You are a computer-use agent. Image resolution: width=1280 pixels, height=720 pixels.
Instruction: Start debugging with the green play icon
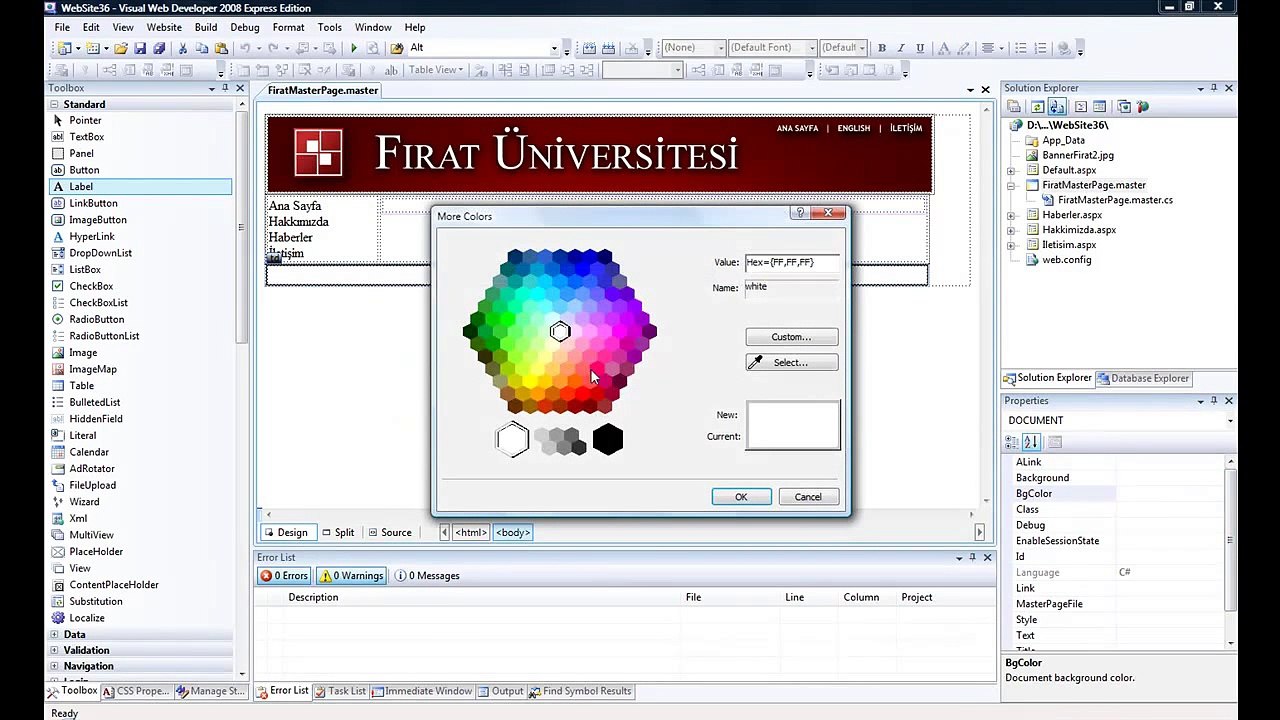(354, 48)
